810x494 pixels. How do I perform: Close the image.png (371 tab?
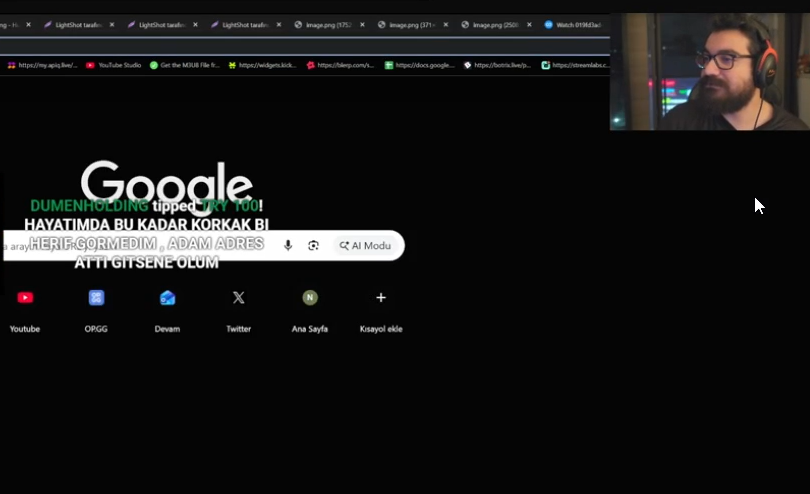click(446, 24)
